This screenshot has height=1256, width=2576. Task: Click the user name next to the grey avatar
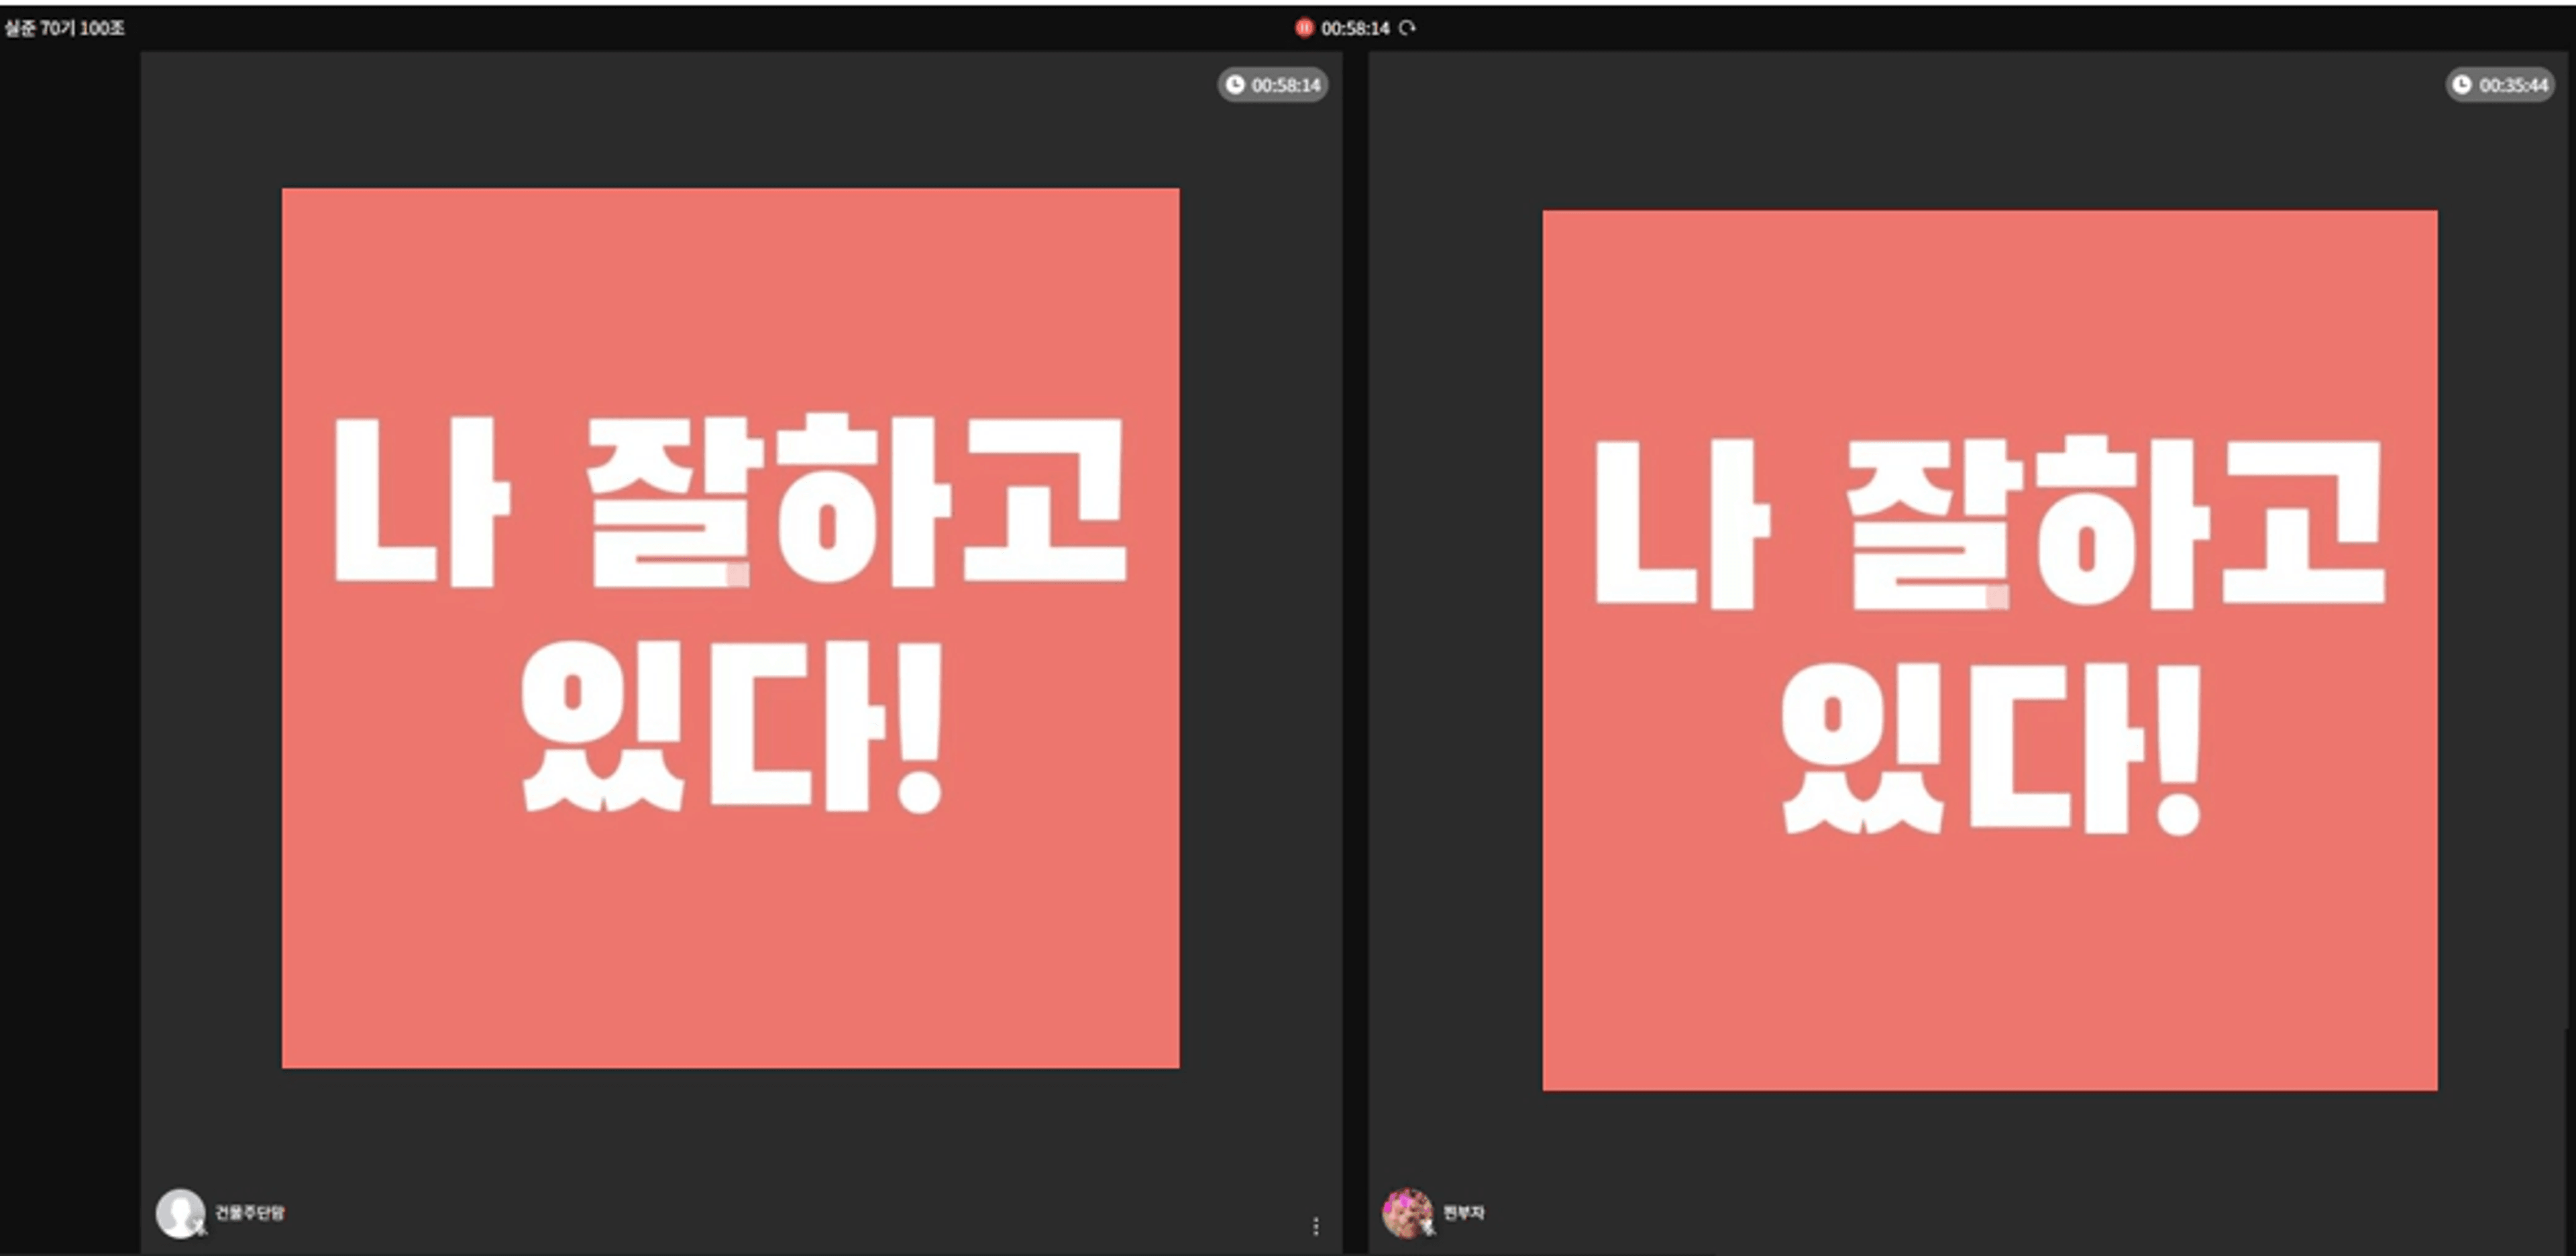point(250,1212)
